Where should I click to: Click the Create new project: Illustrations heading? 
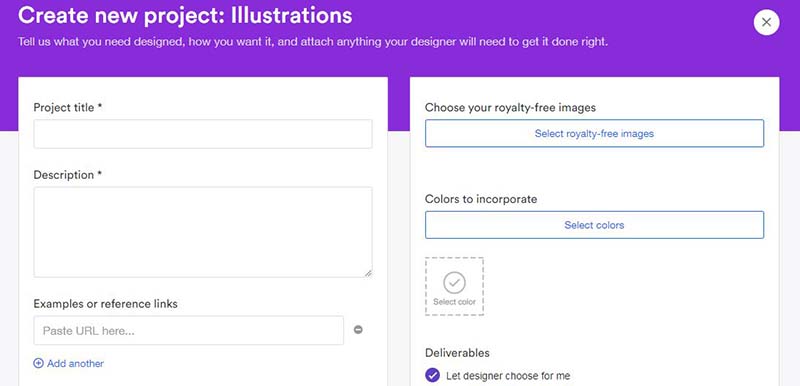(185, 15)
